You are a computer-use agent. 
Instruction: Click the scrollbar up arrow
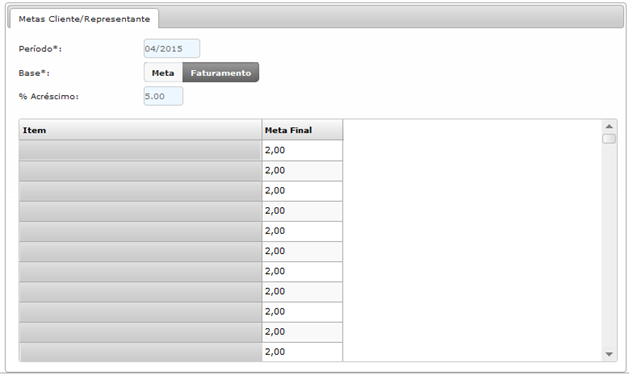pos(609,126)
